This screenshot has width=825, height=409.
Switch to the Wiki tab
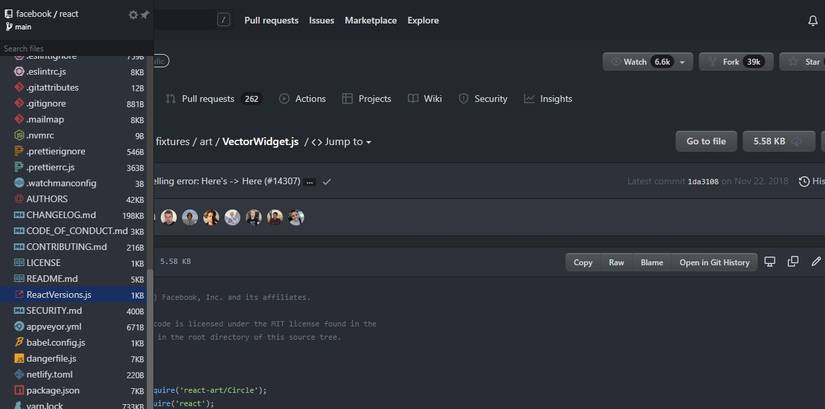425,98
